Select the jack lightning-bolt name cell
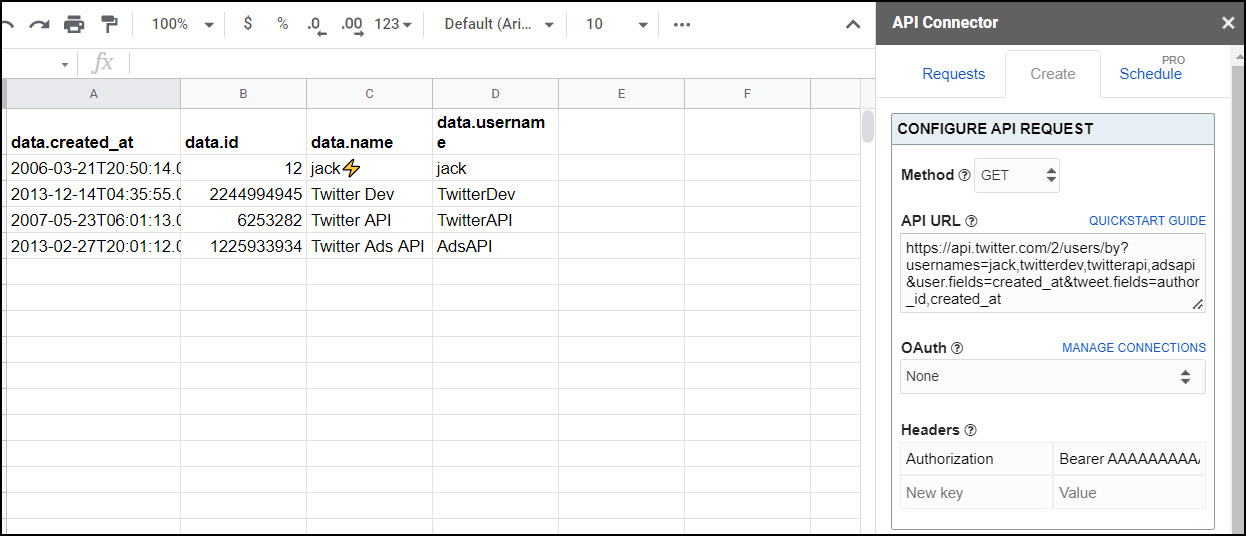Screen dimensions: 1246x536 coord(369,168)
